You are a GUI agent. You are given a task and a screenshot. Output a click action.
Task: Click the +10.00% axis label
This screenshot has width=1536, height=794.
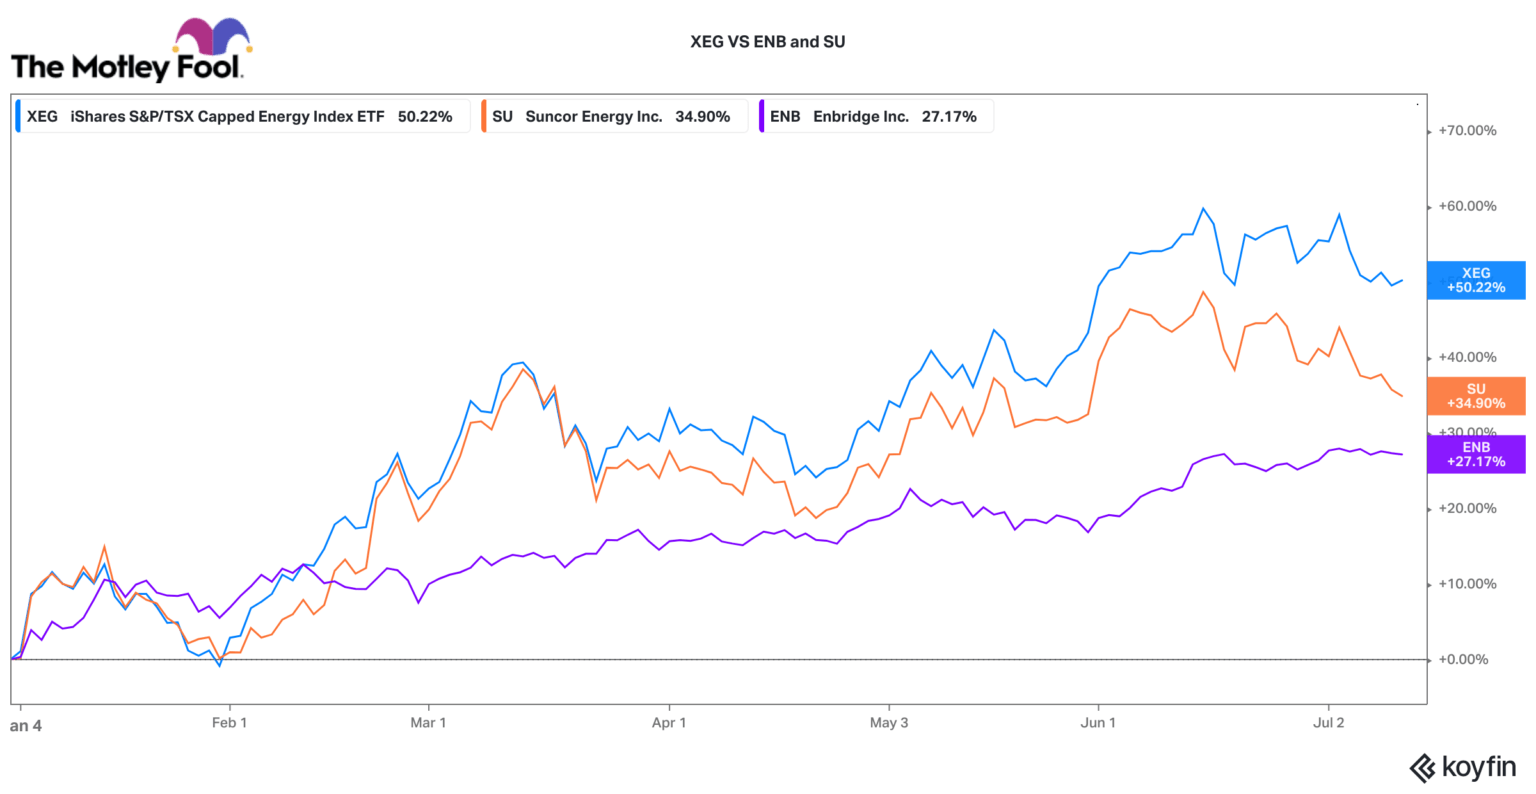pos(1467,584)
